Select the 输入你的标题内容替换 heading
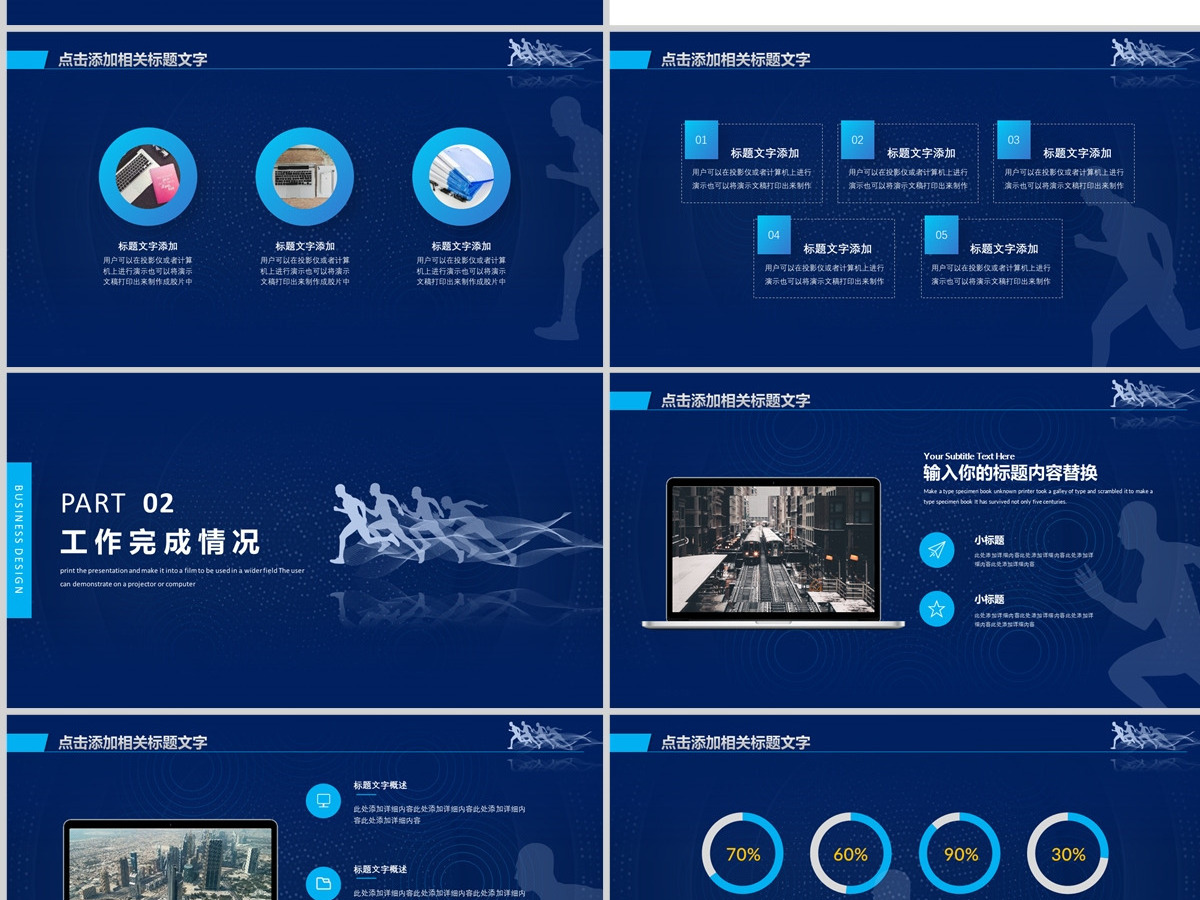This screenshot has height=900, width=1200. tap(1010, 473)
